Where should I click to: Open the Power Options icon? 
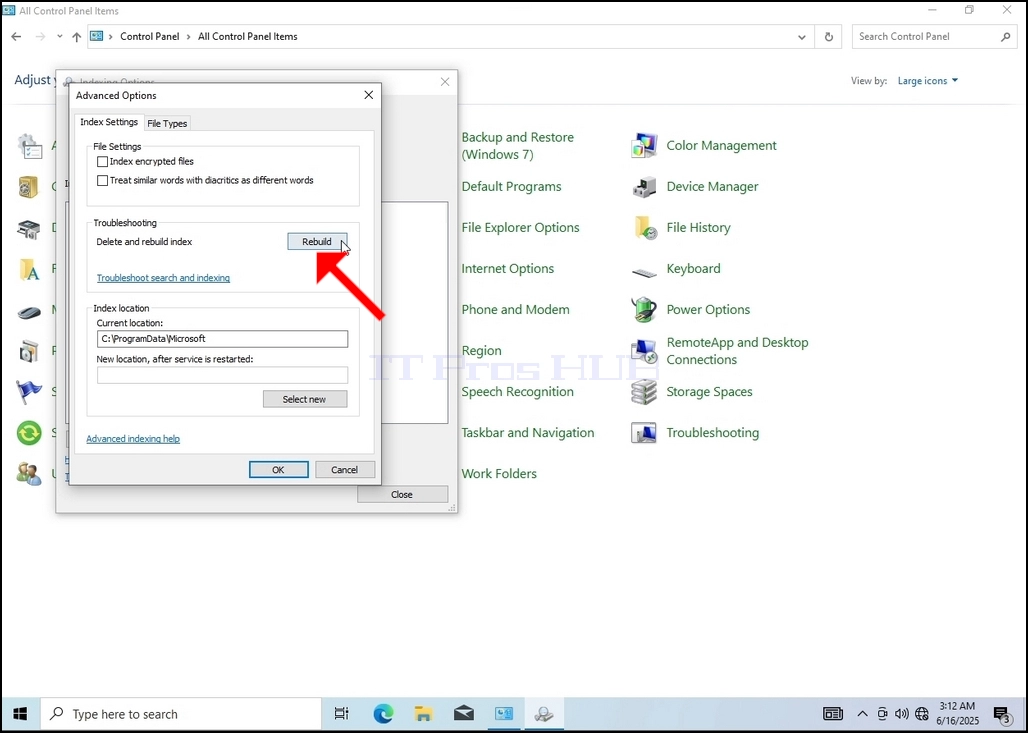pos(644,310)
